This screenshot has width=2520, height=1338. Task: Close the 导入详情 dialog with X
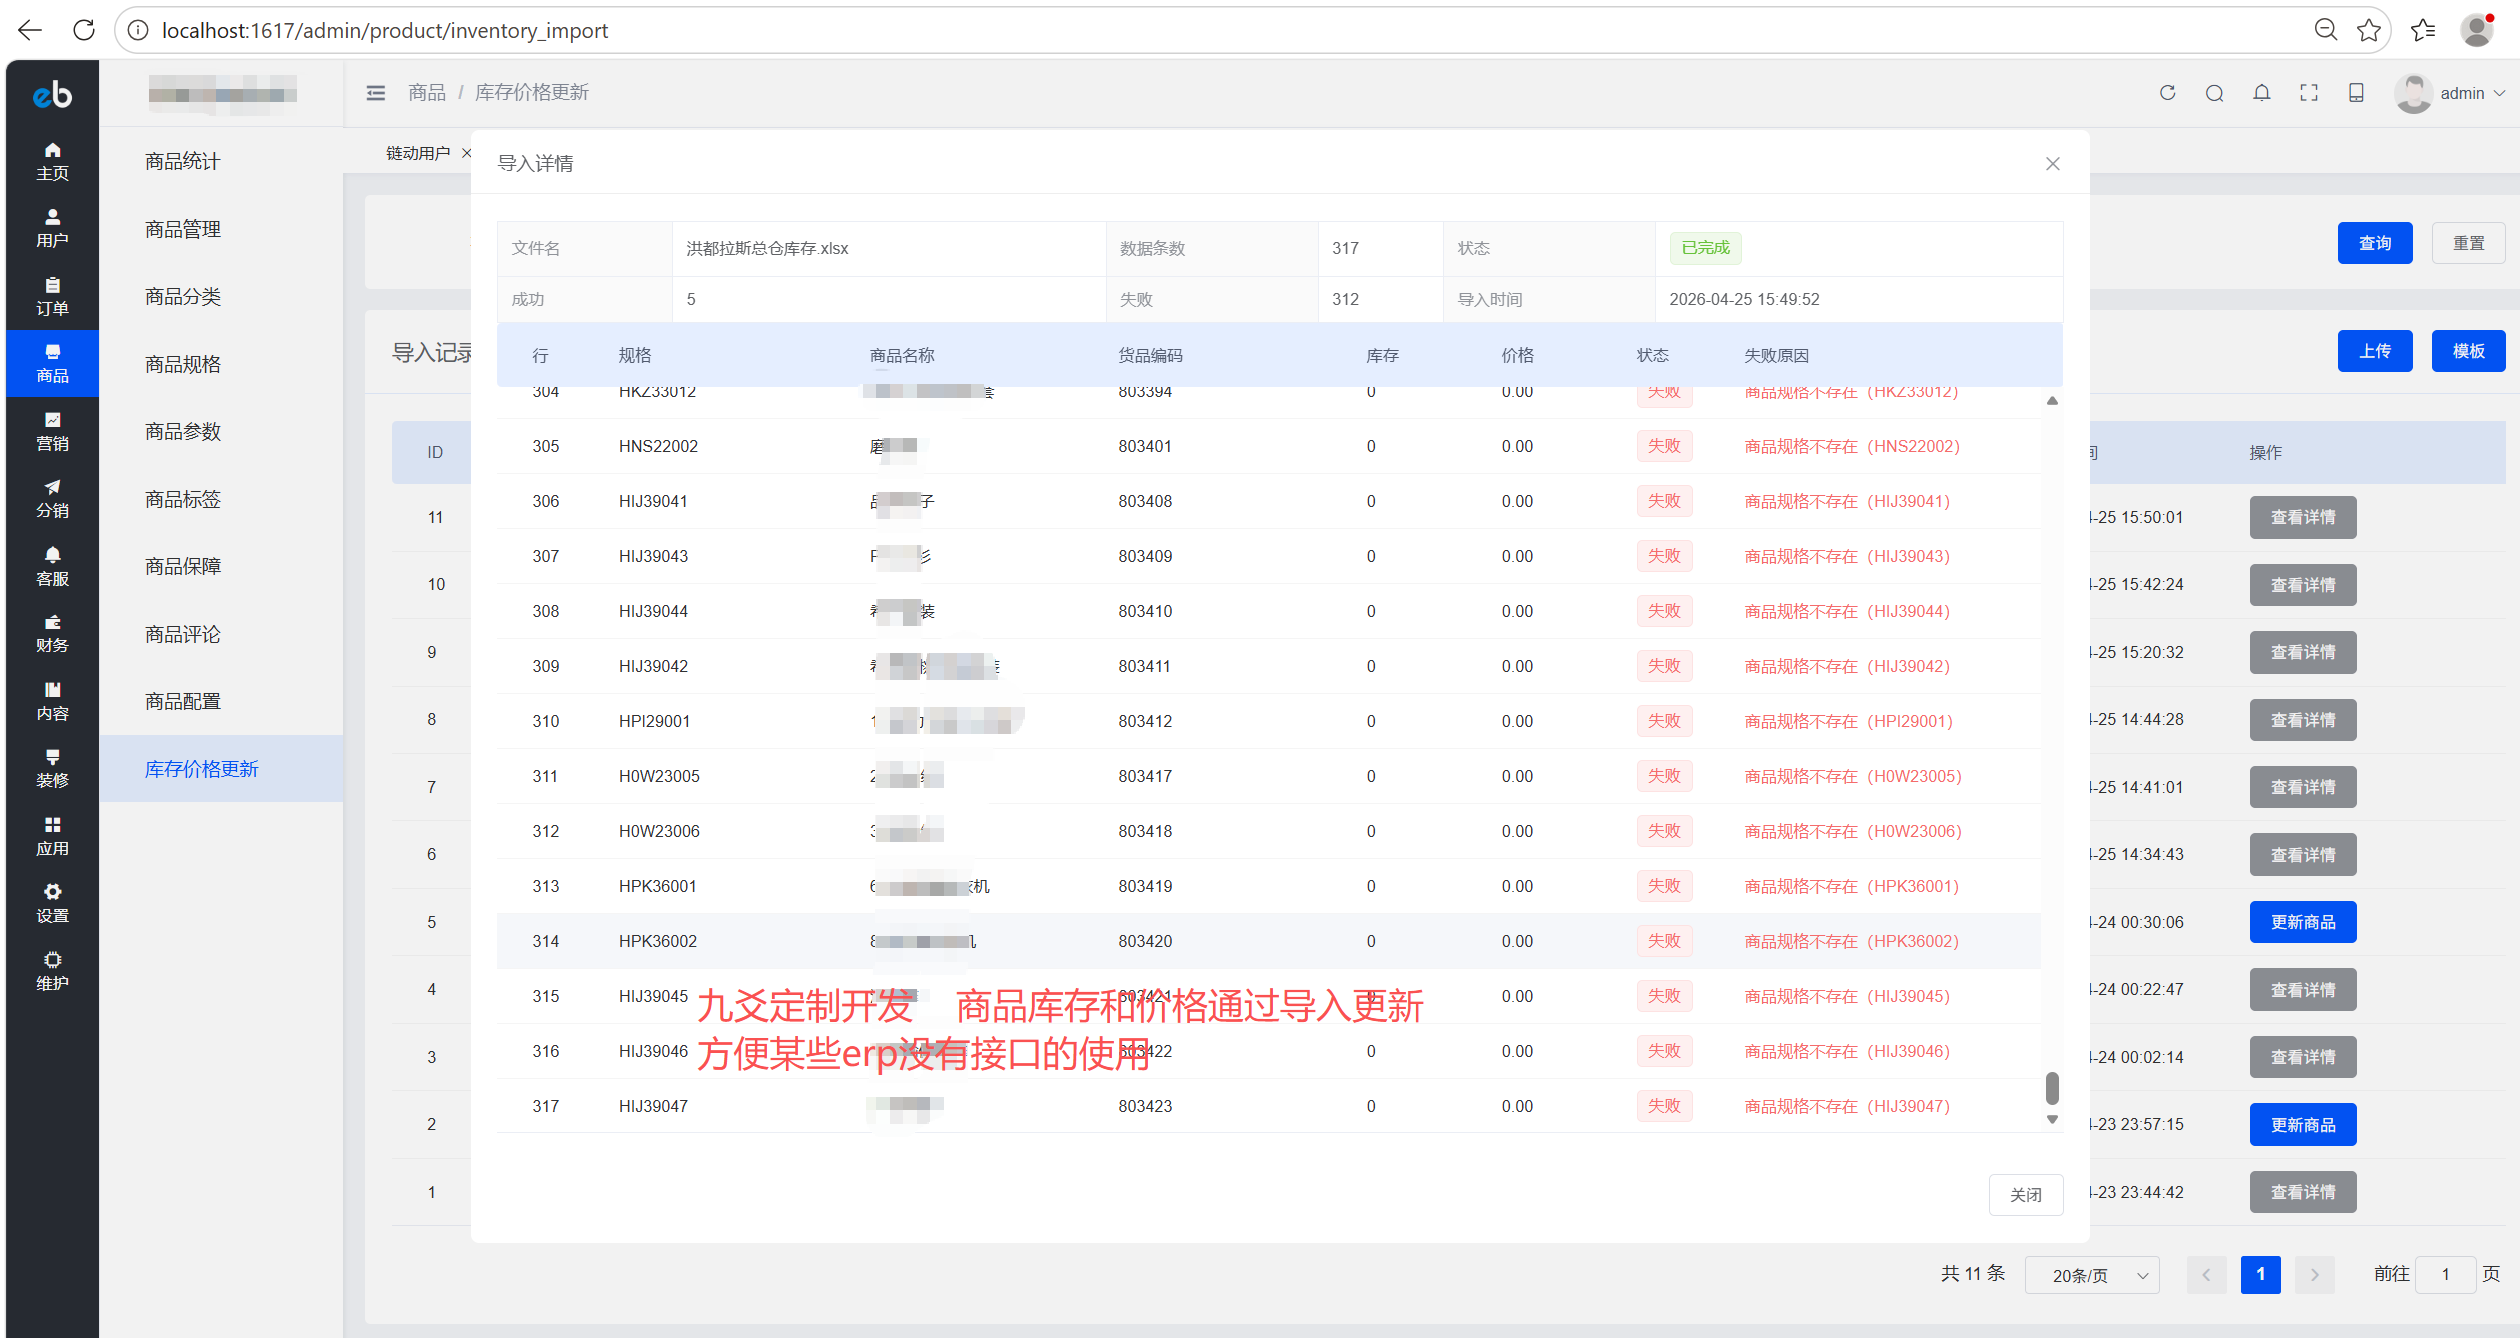[2052, 163]
